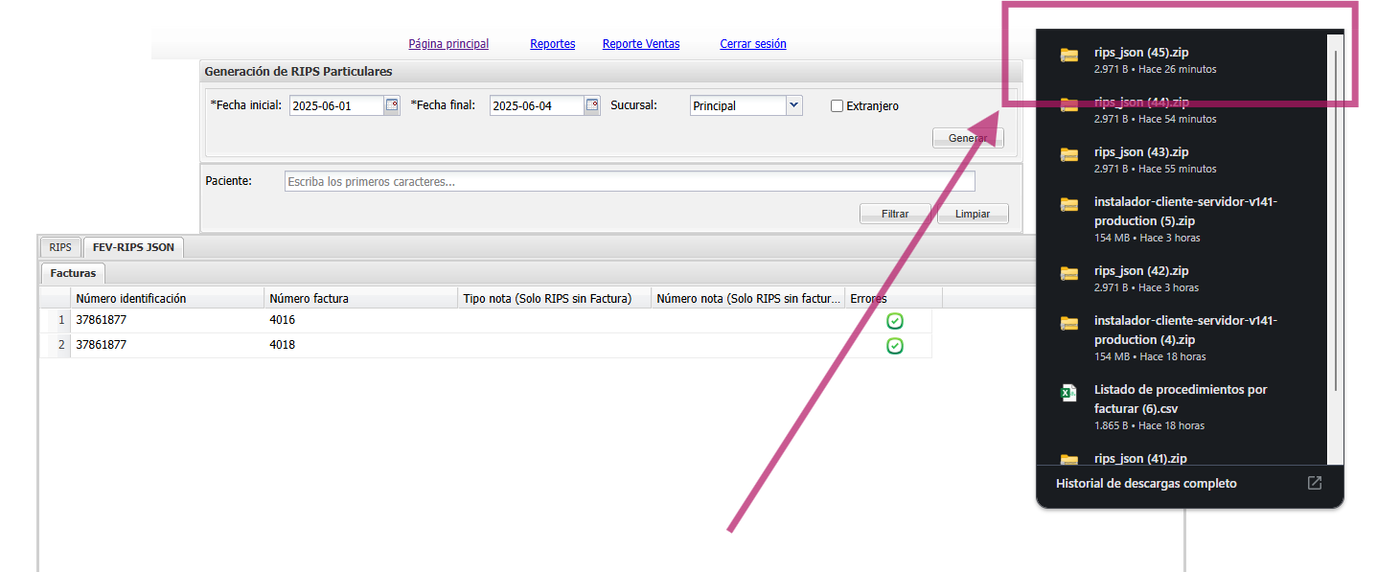
Task: Sort by Número identificación column header
Action: click(168, 298)
